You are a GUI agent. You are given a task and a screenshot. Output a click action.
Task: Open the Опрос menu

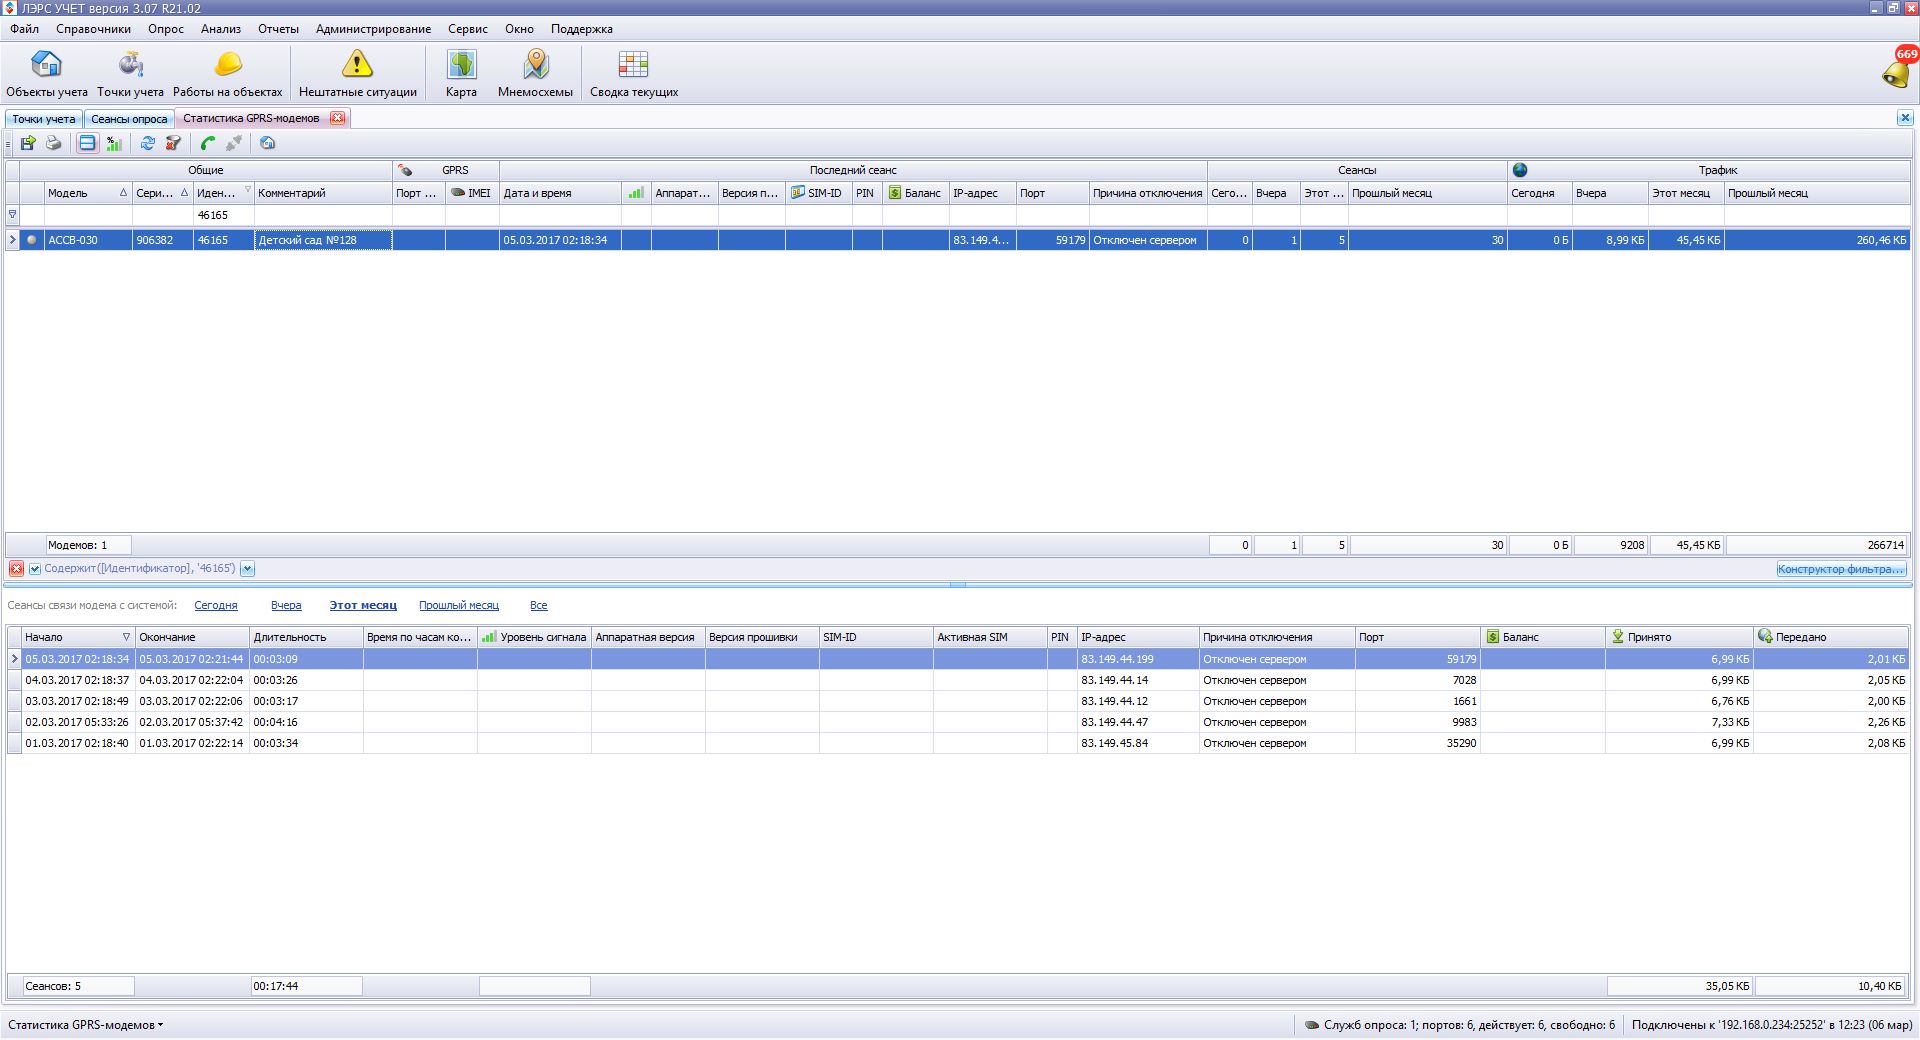[x=166, y=29]
